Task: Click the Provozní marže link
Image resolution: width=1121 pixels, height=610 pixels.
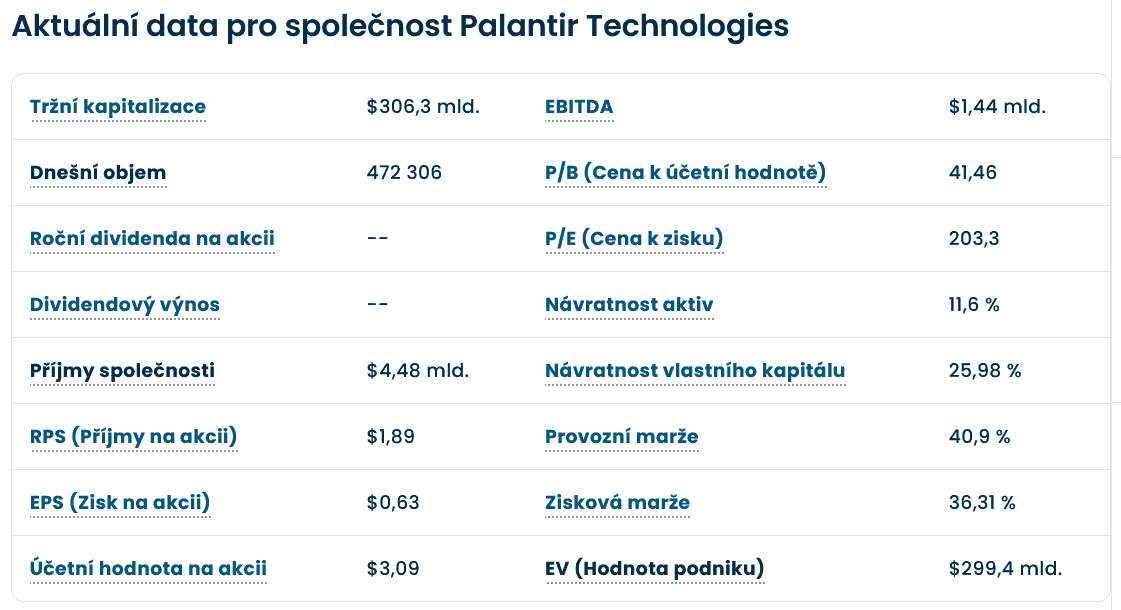Action: [x=621, y=437]
